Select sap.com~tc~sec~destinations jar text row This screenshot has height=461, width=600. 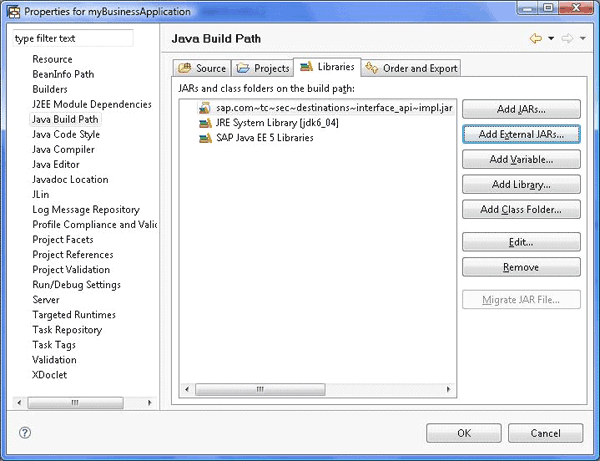(334, 108)
